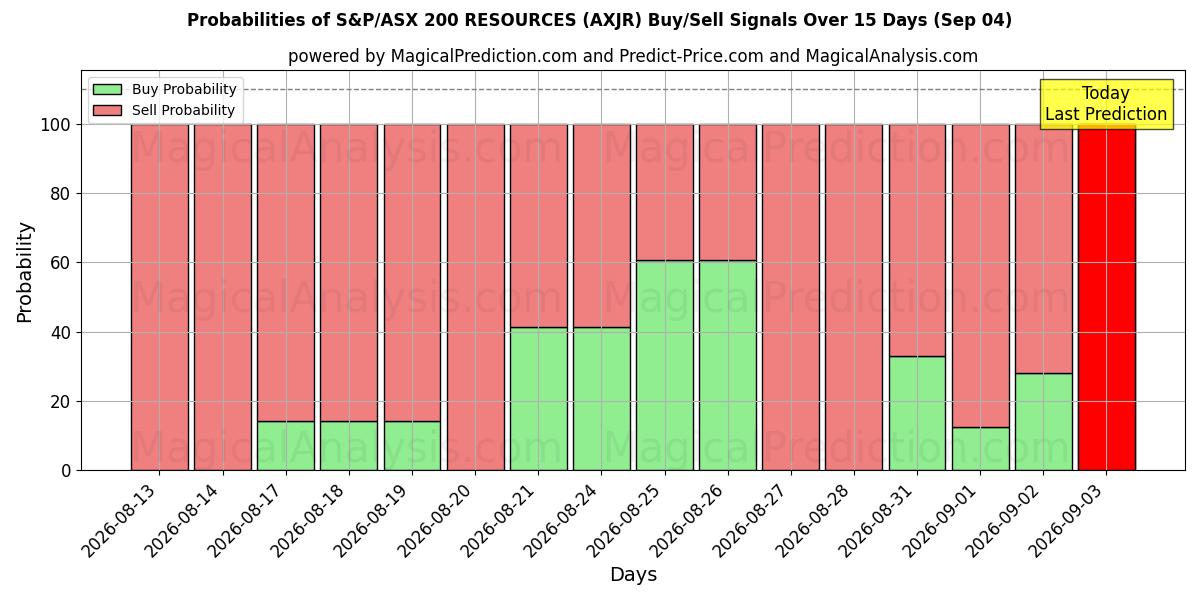Click the y-axis tick label 20
This screenshot has height=600, width=1200.
[61, 402]
